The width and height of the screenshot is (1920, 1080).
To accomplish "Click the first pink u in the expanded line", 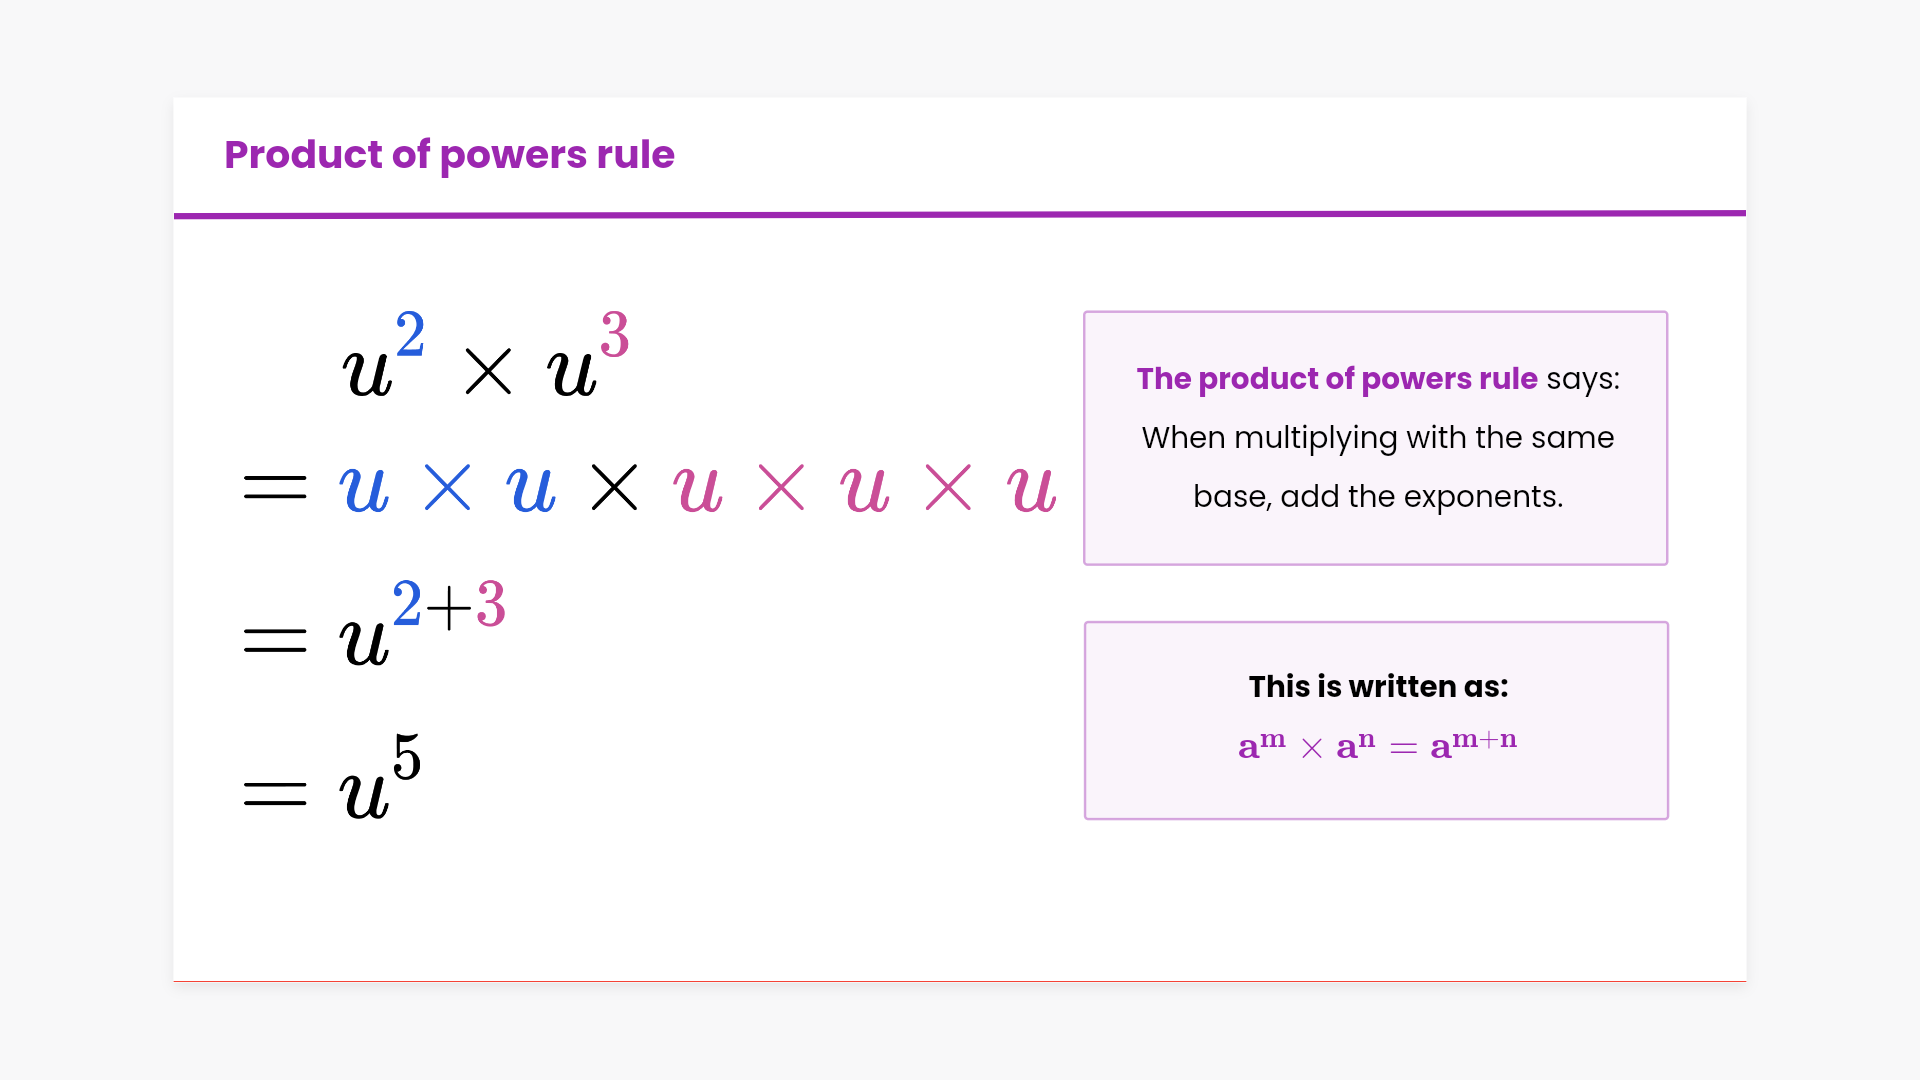I will (x=698, y=490).
